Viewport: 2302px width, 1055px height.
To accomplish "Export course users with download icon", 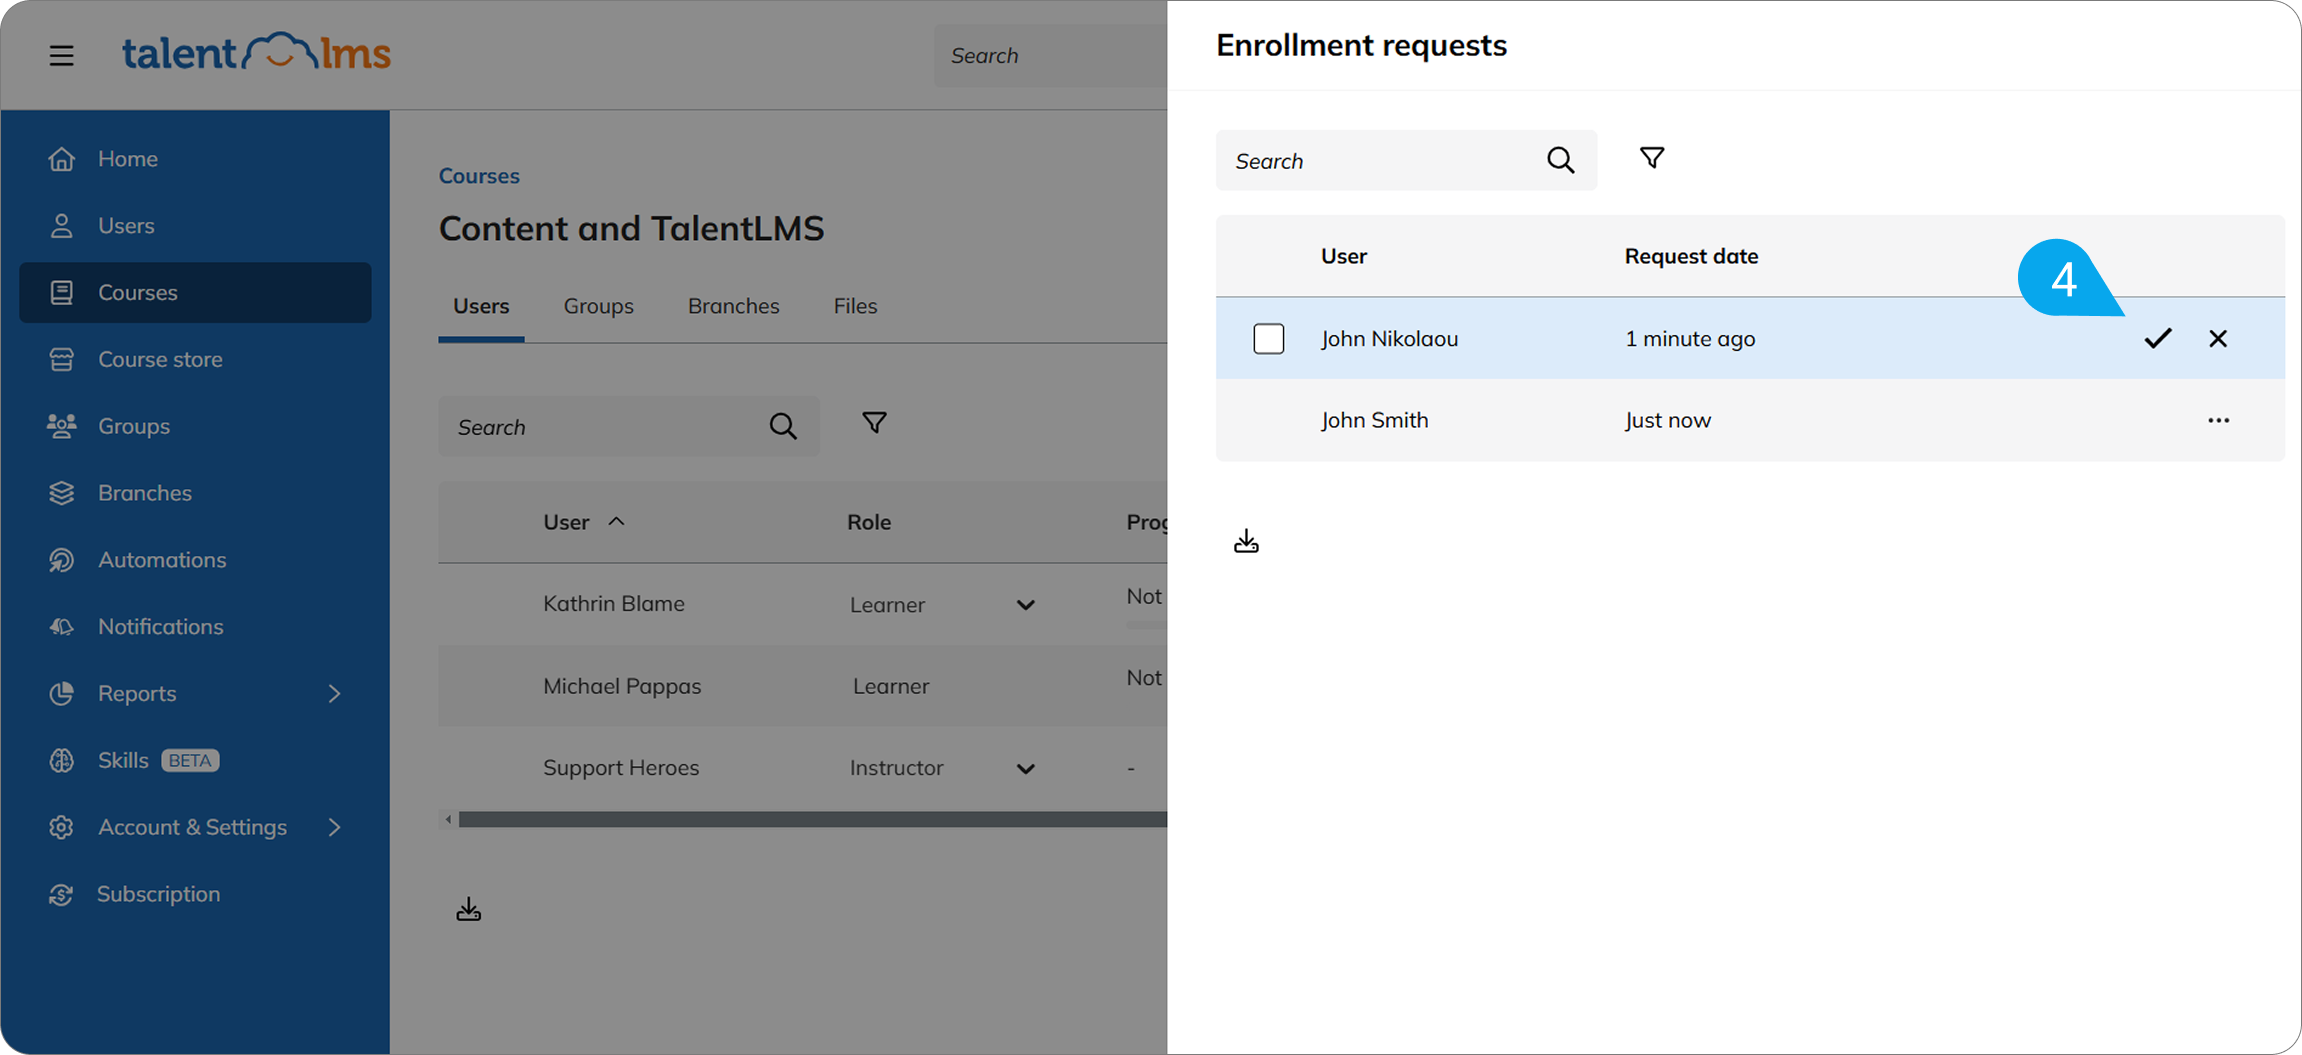I will click(x=468, y=909).
